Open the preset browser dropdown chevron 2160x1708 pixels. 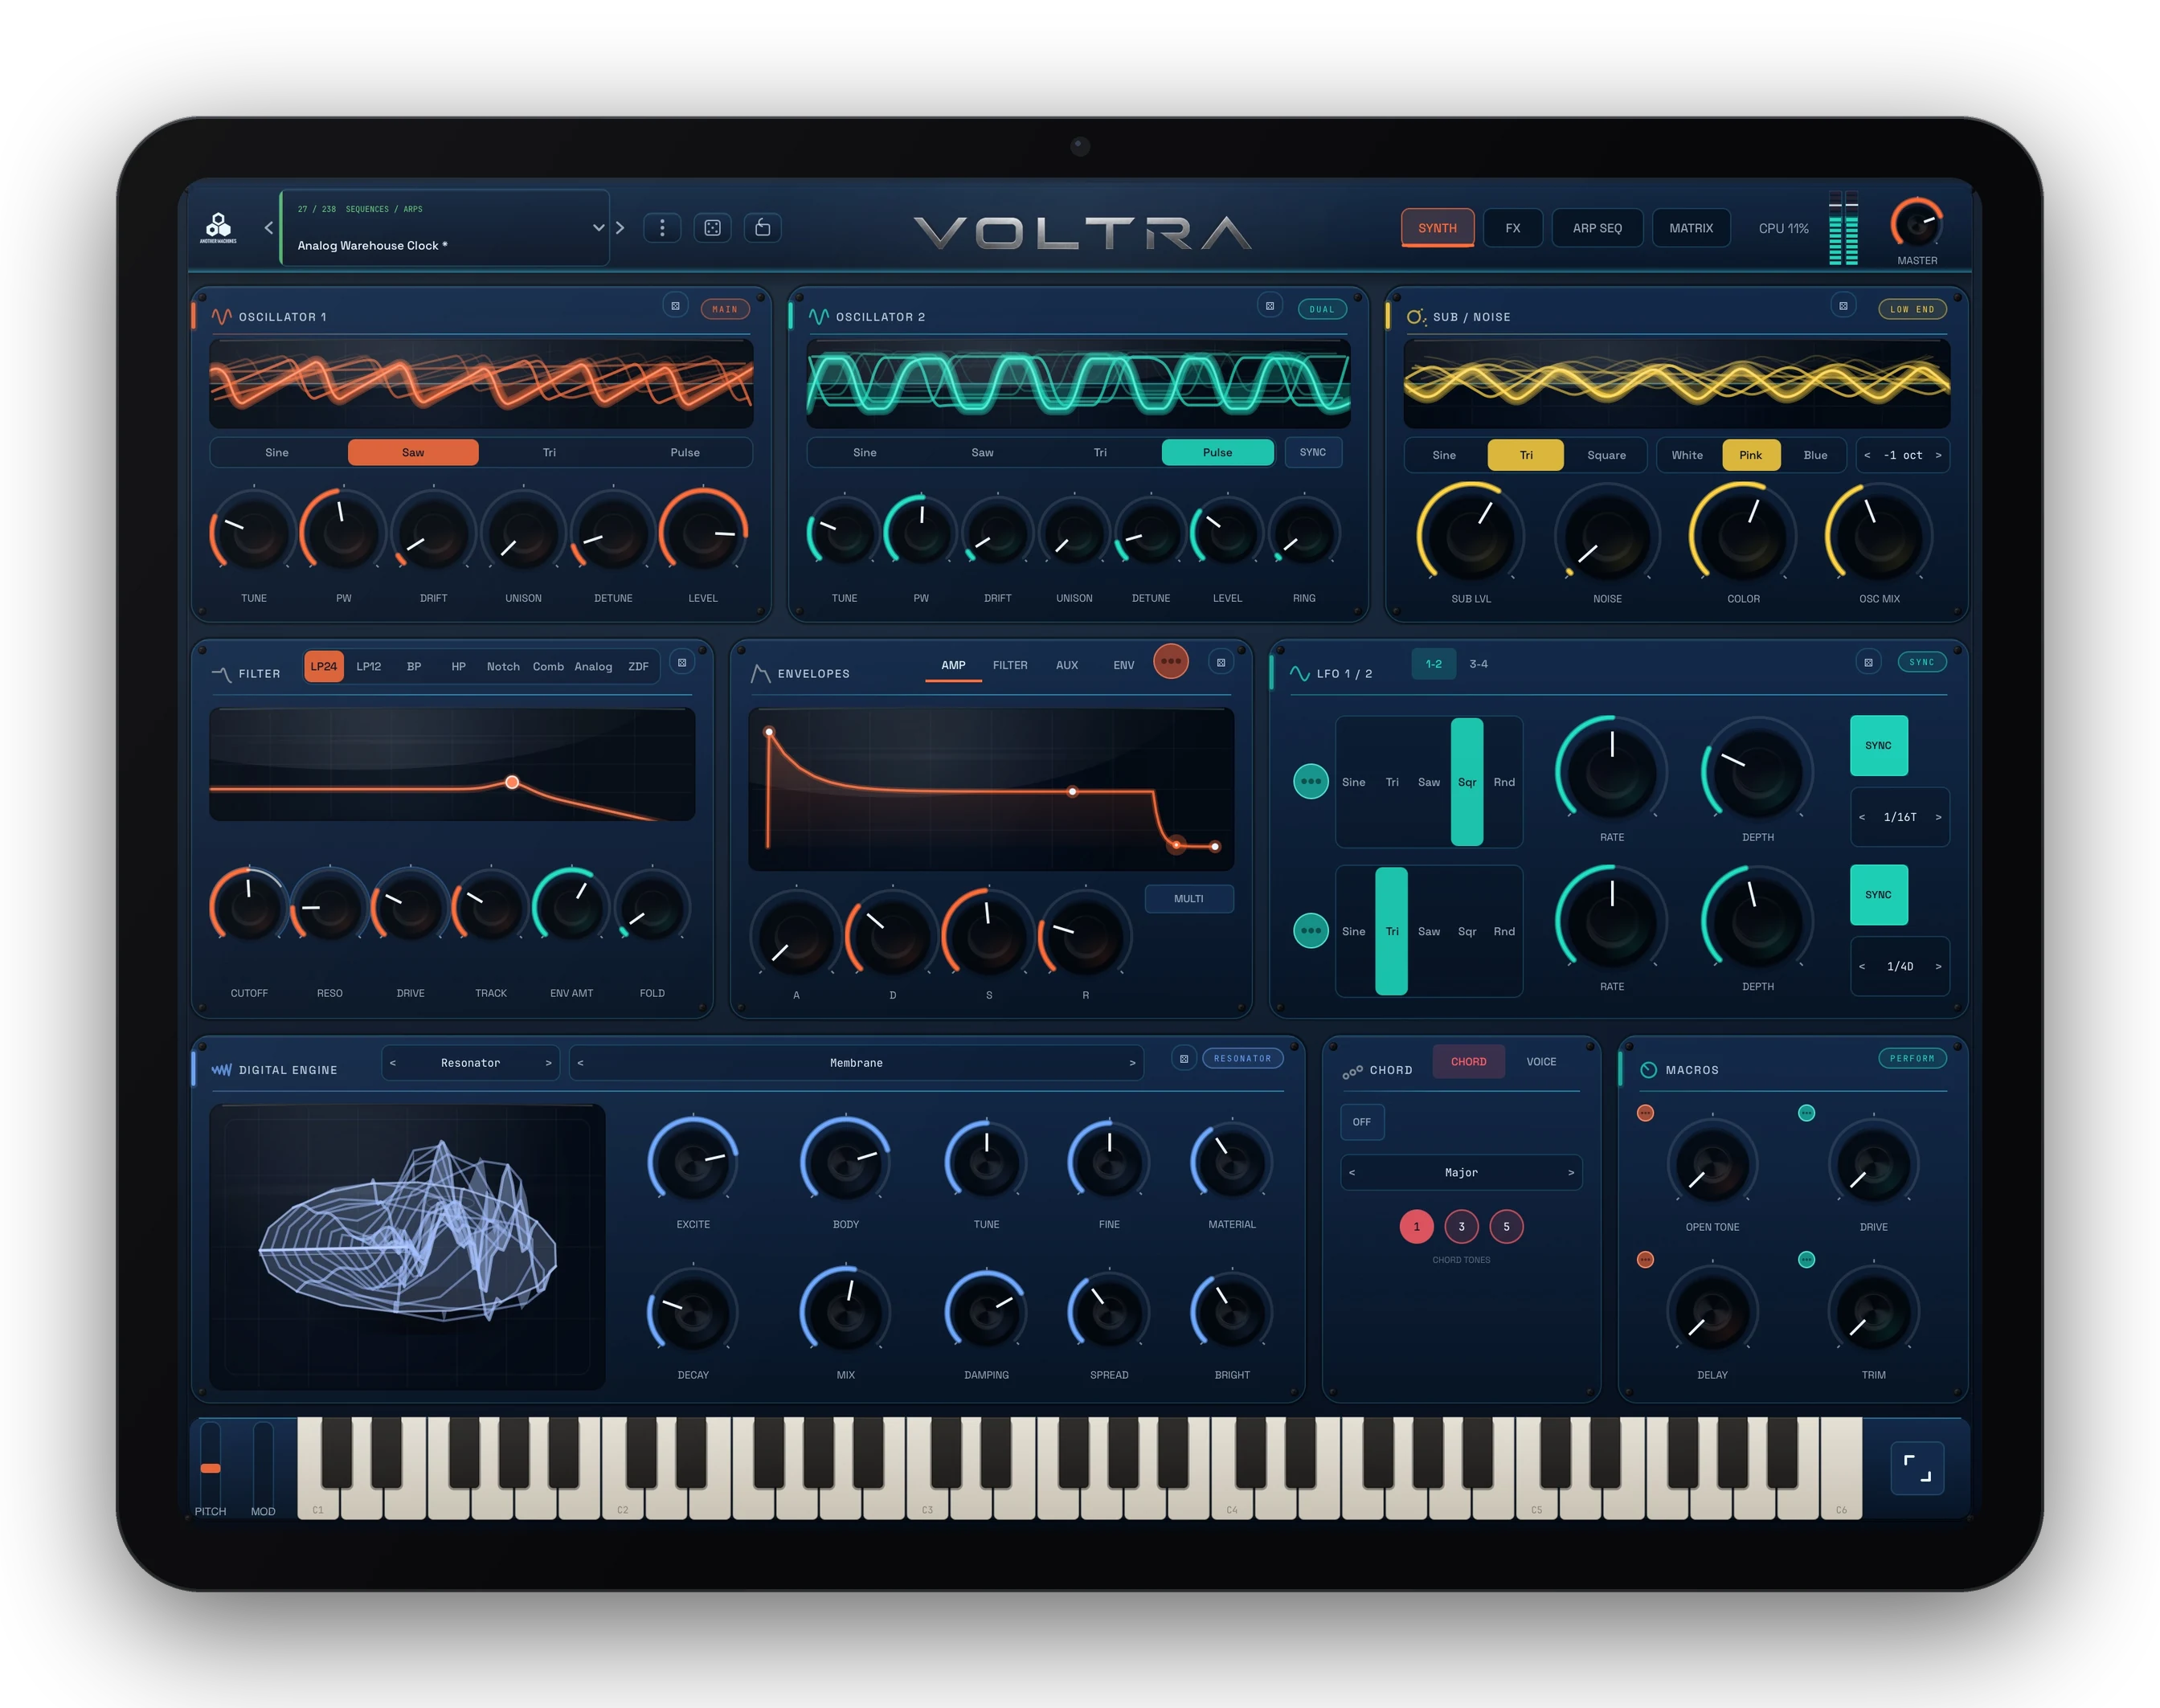point(599,228)
